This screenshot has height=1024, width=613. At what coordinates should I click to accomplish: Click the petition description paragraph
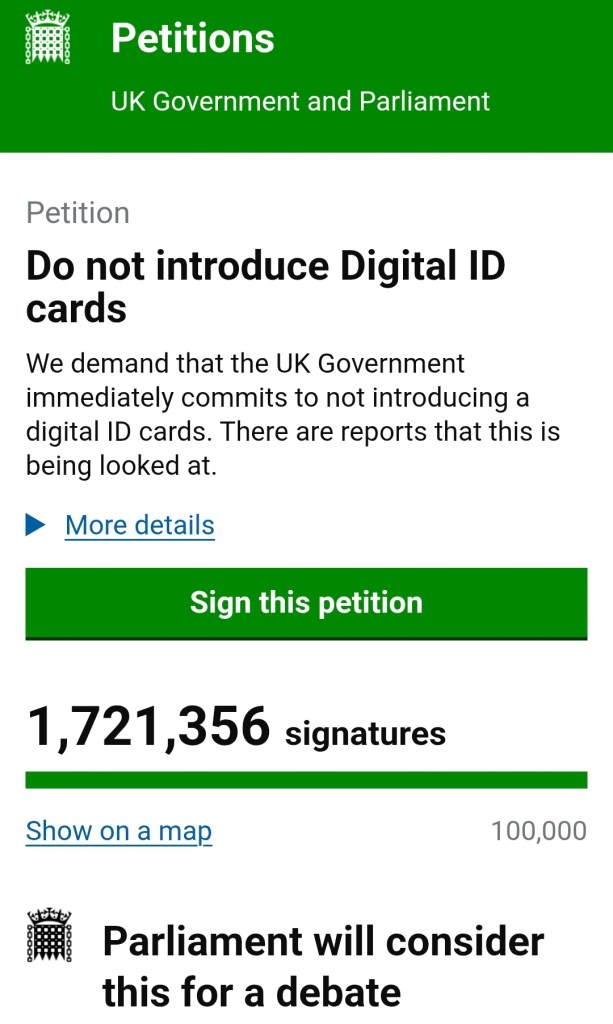click(292, 414)
